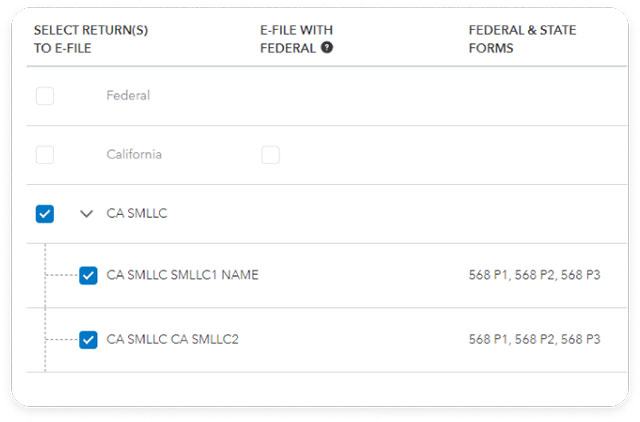This screenshot has height=422, width=640.
Task: Open the 568 forms list for CA SMLLC2
Action: coord(534,339)
